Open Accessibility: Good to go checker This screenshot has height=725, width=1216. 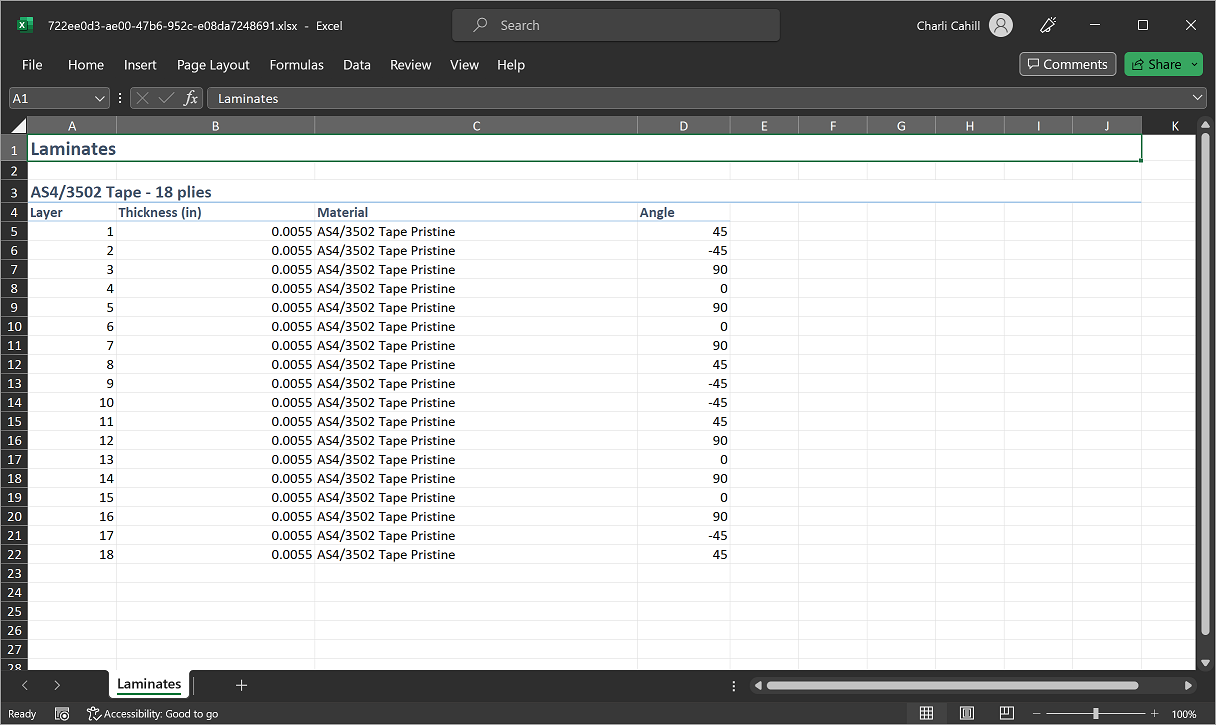click(152, 714)
